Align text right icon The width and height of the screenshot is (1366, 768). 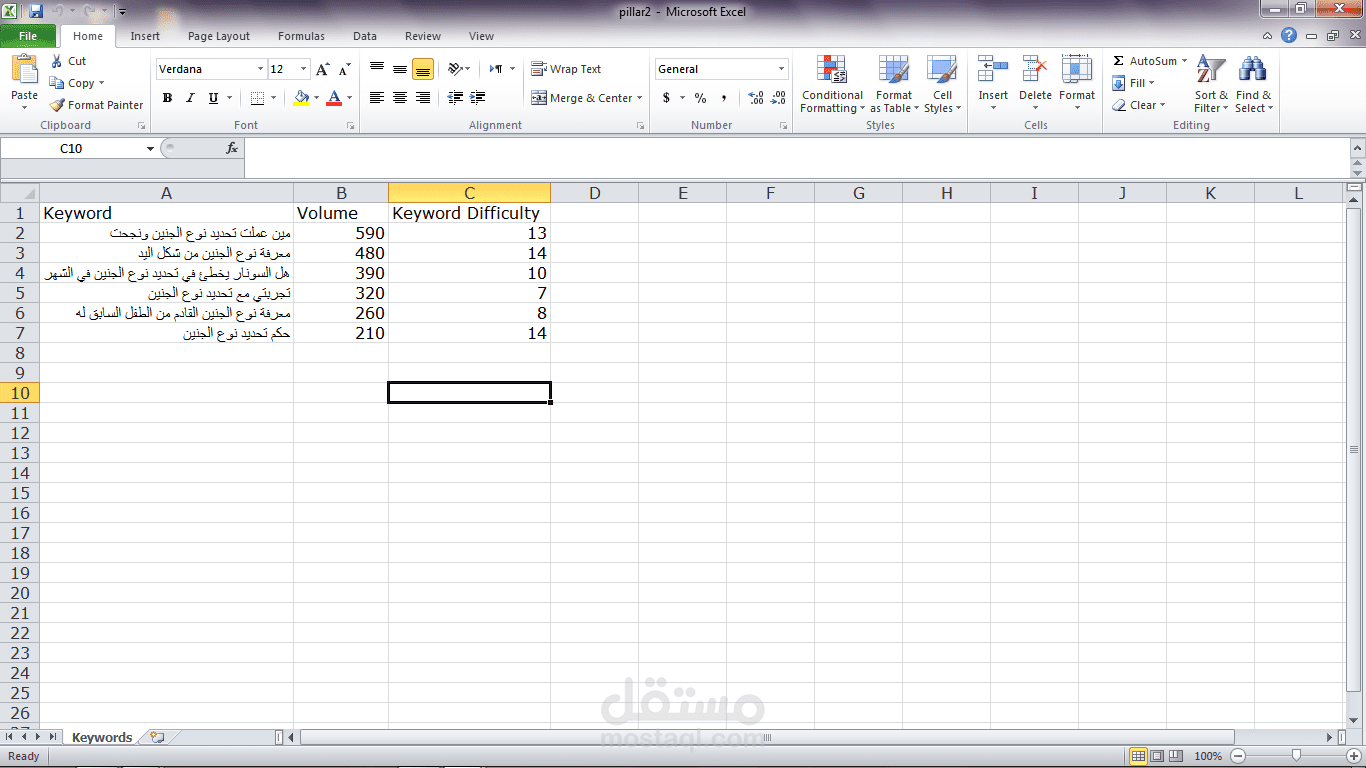(x=423, y=98)
